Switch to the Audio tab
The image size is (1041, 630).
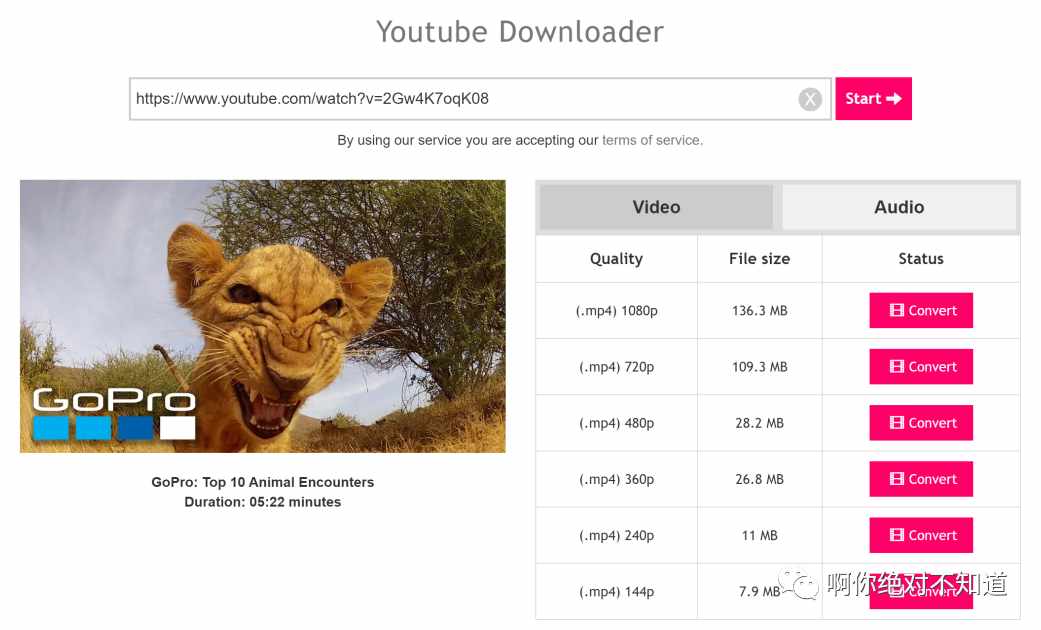point(899,207)
